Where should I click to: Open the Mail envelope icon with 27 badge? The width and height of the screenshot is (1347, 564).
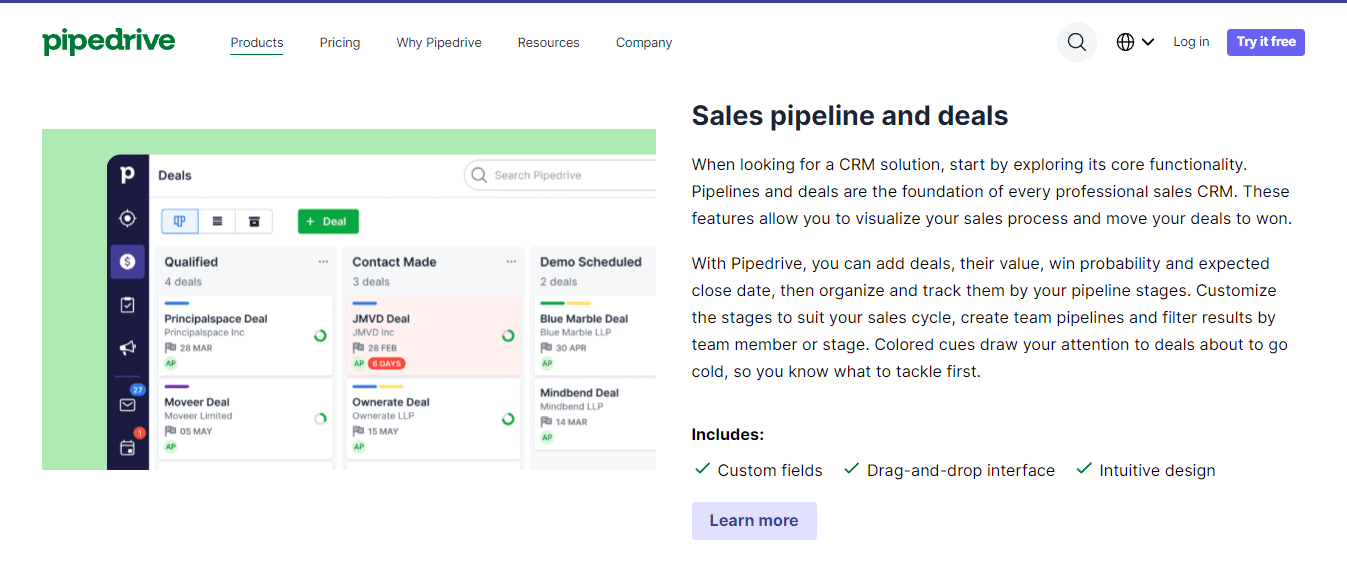128,404
